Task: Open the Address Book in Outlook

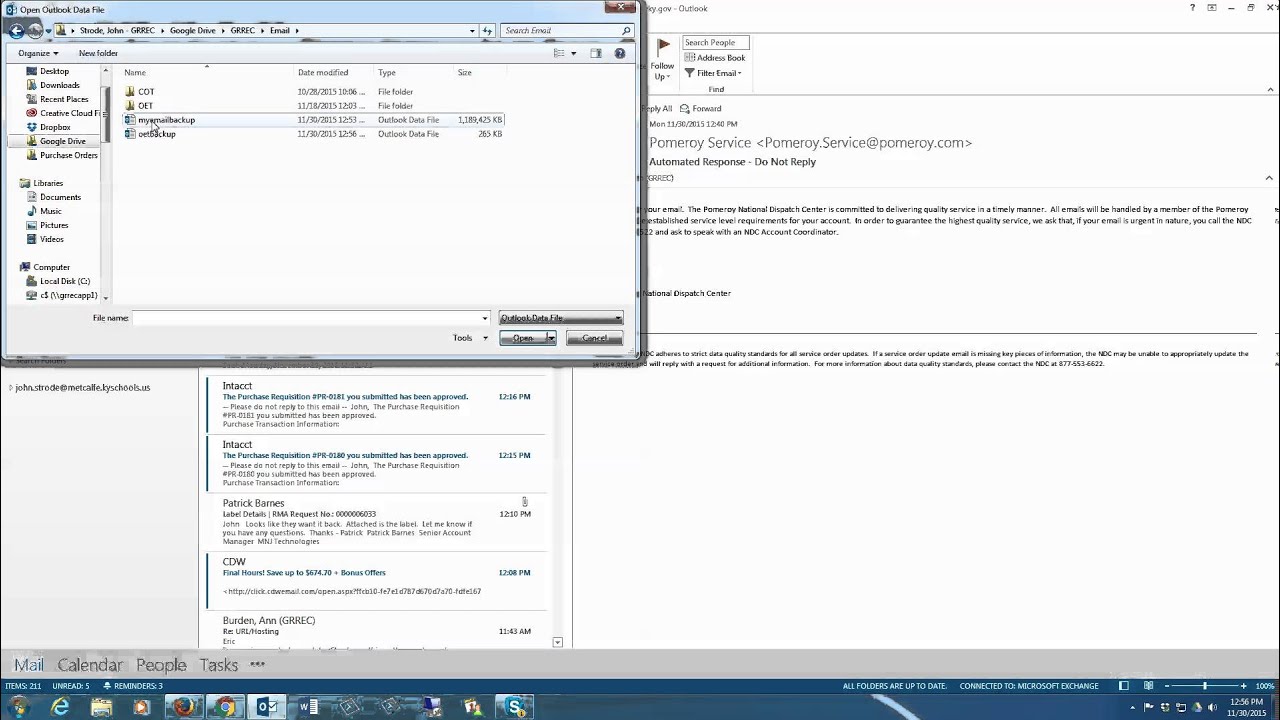Action: [715, 58]
